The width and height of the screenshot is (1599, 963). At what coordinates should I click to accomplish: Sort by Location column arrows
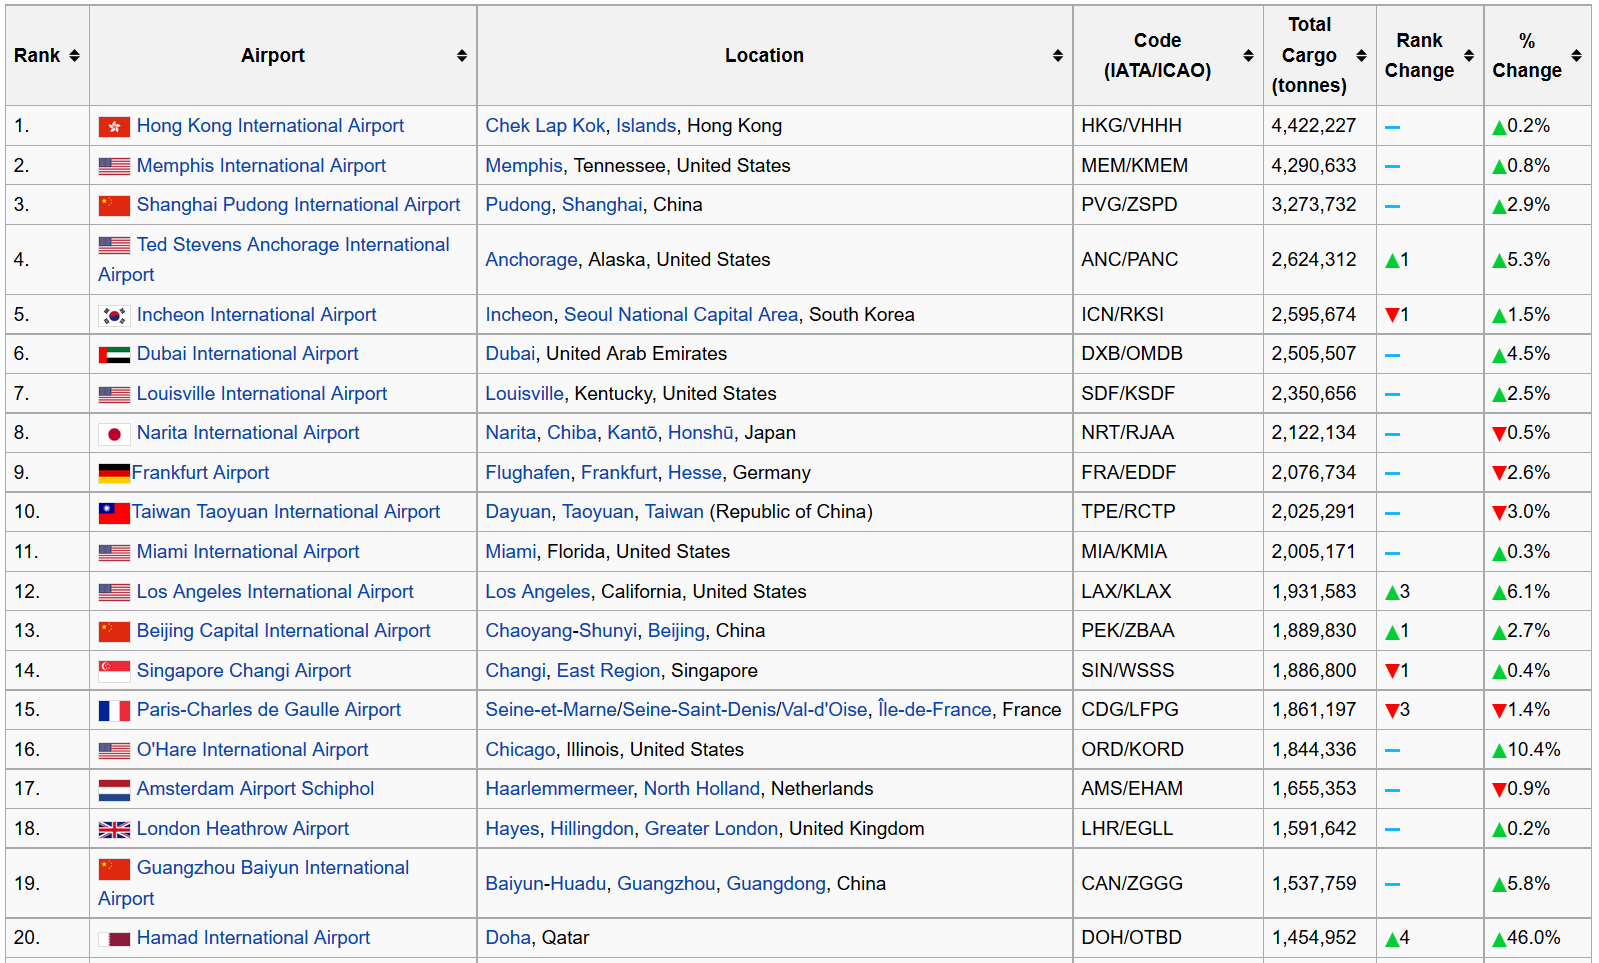pyautogui.click(x=1058, y=56)
